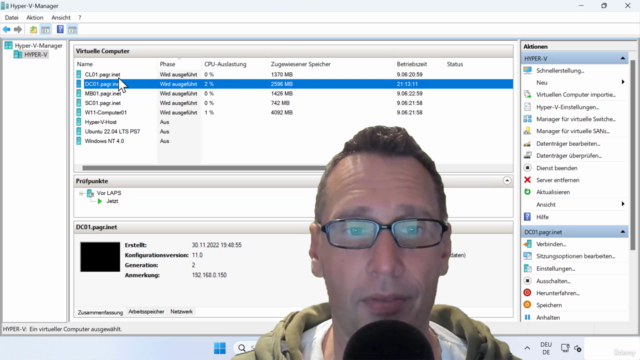Expand the Neu submenu arrow
This screenshot has width=640, height=360.
click(623, 82)
